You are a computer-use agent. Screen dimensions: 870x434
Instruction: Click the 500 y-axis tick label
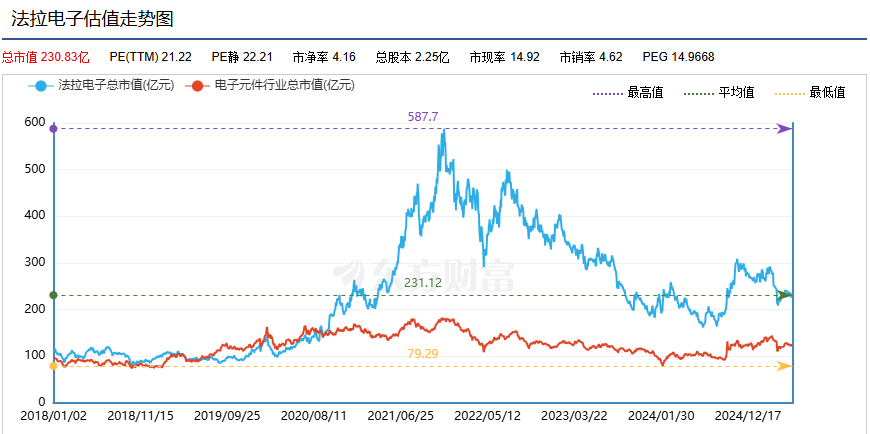(34, 169)
